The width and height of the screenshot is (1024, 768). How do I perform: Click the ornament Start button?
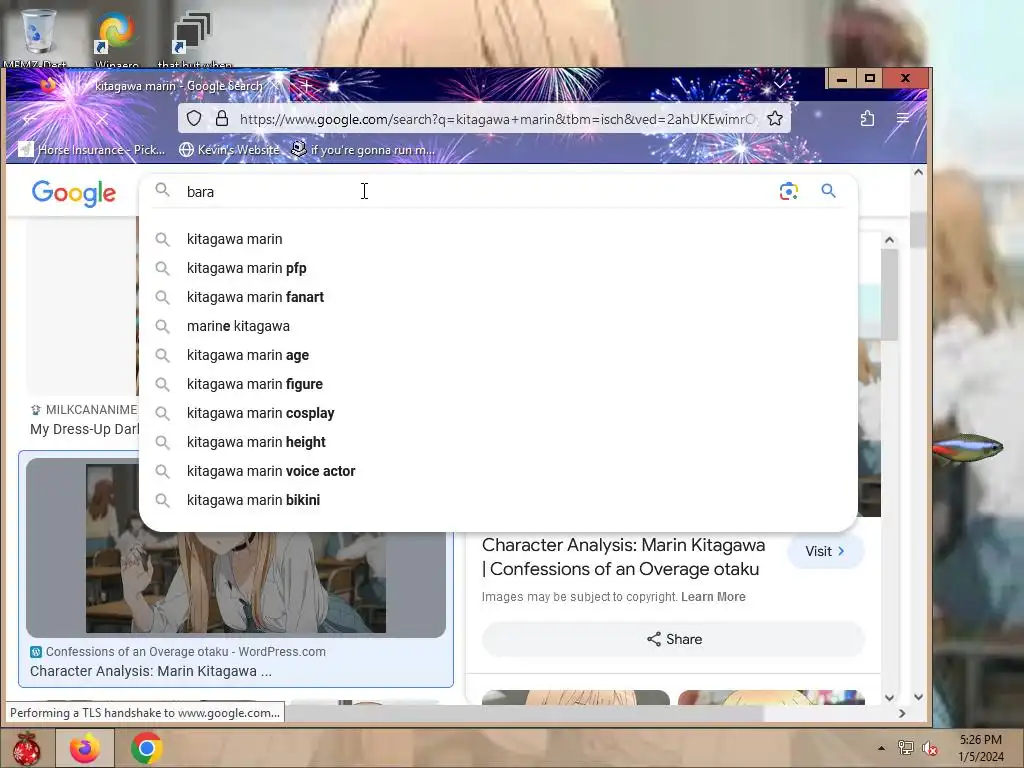click(26, 748)
